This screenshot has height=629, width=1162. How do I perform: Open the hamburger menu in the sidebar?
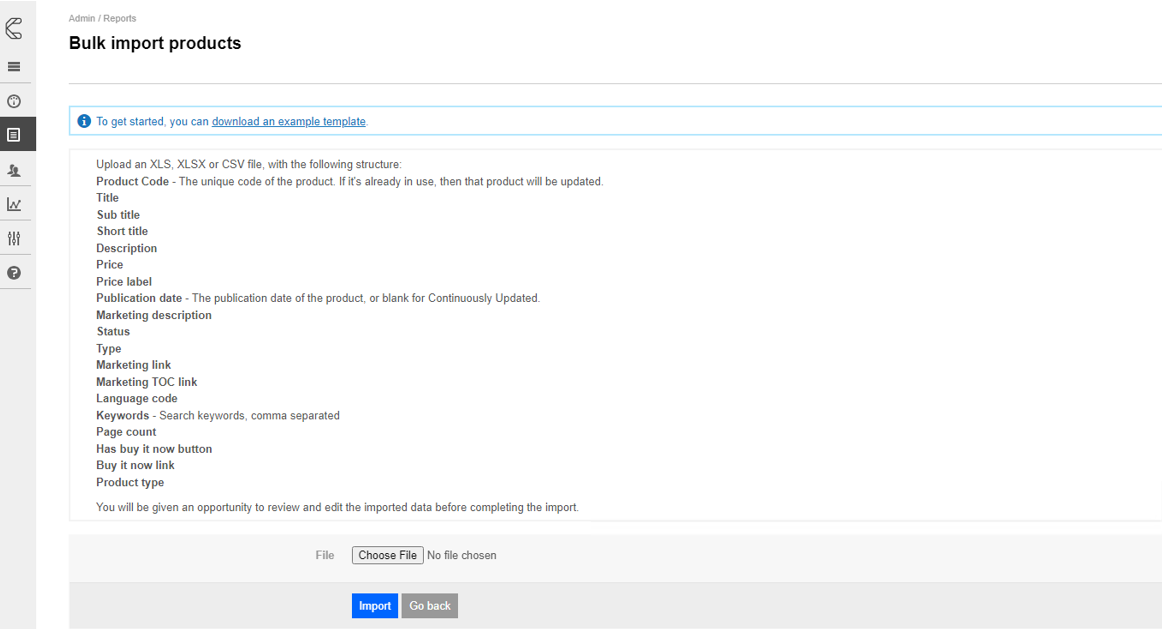[x=14, y=67]
